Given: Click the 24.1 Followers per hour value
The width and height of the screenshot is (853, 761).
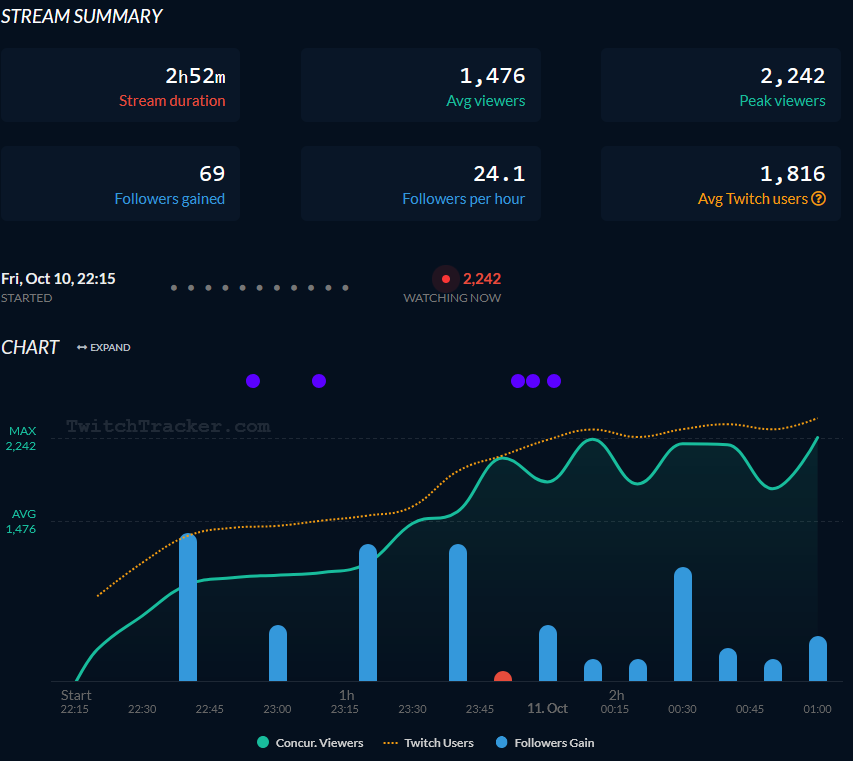Looking at the screenshot, I should [499, 174].
